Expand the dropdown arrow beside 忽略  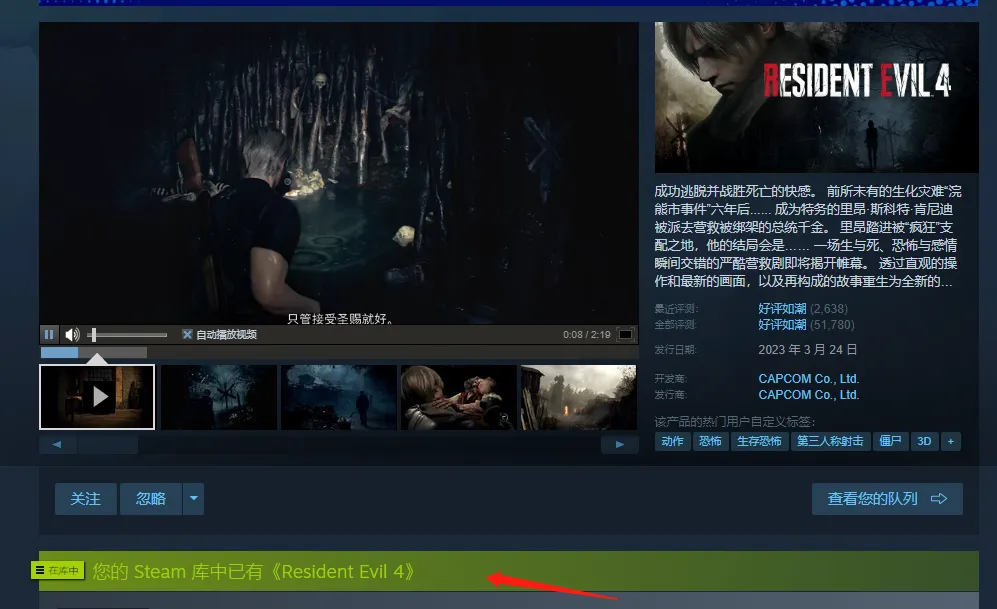(x=194, y=498)
